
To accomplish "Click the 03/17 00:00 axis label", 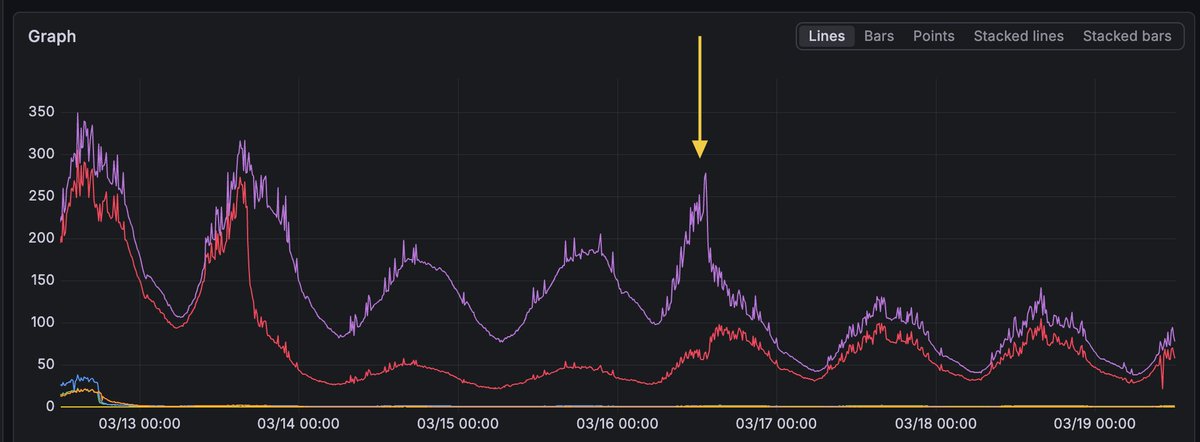I will (776, 423).
